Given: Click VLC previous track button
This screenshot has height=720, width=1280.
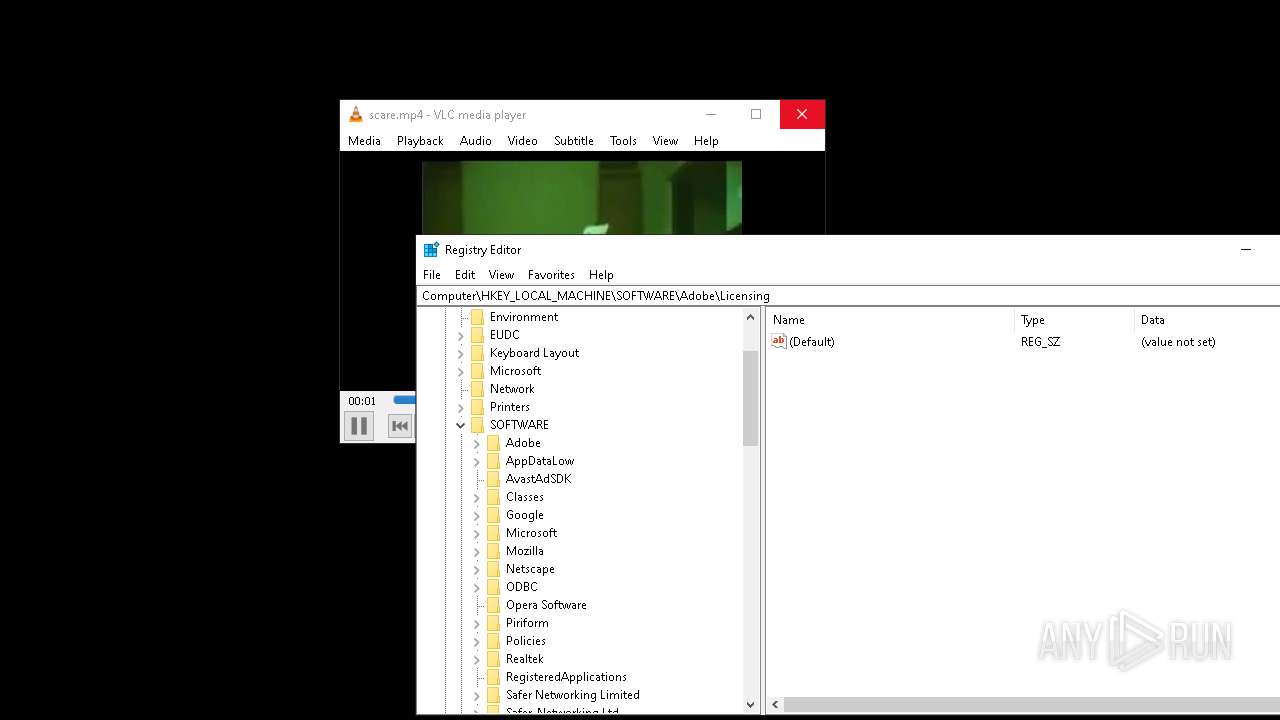Looking at the screenshot, I should tap(399, 426).
